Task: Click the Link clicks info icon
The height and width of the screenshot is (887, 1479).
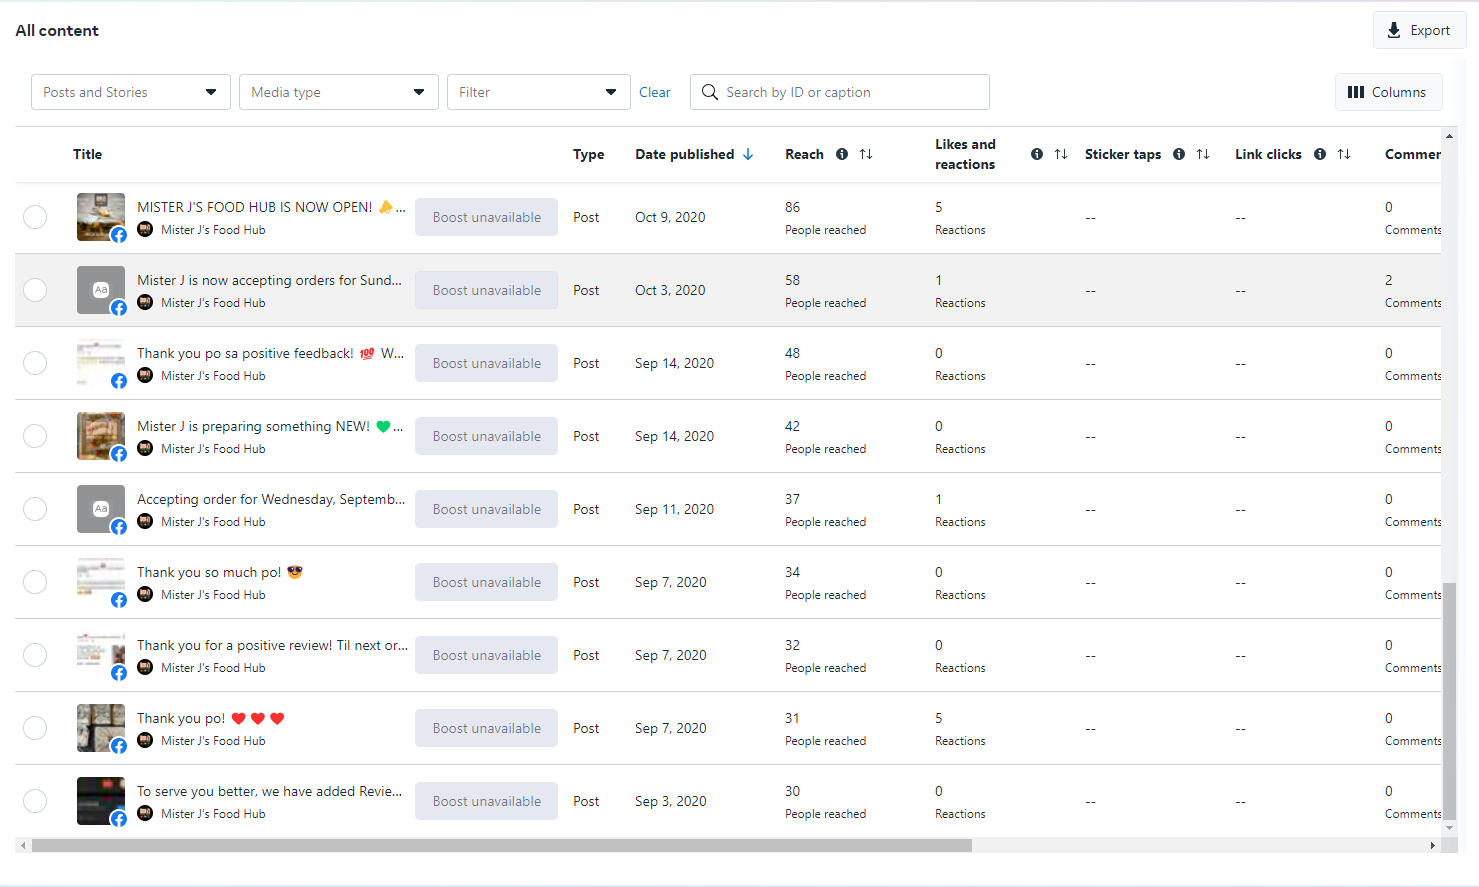Action: pos(1320,154)
